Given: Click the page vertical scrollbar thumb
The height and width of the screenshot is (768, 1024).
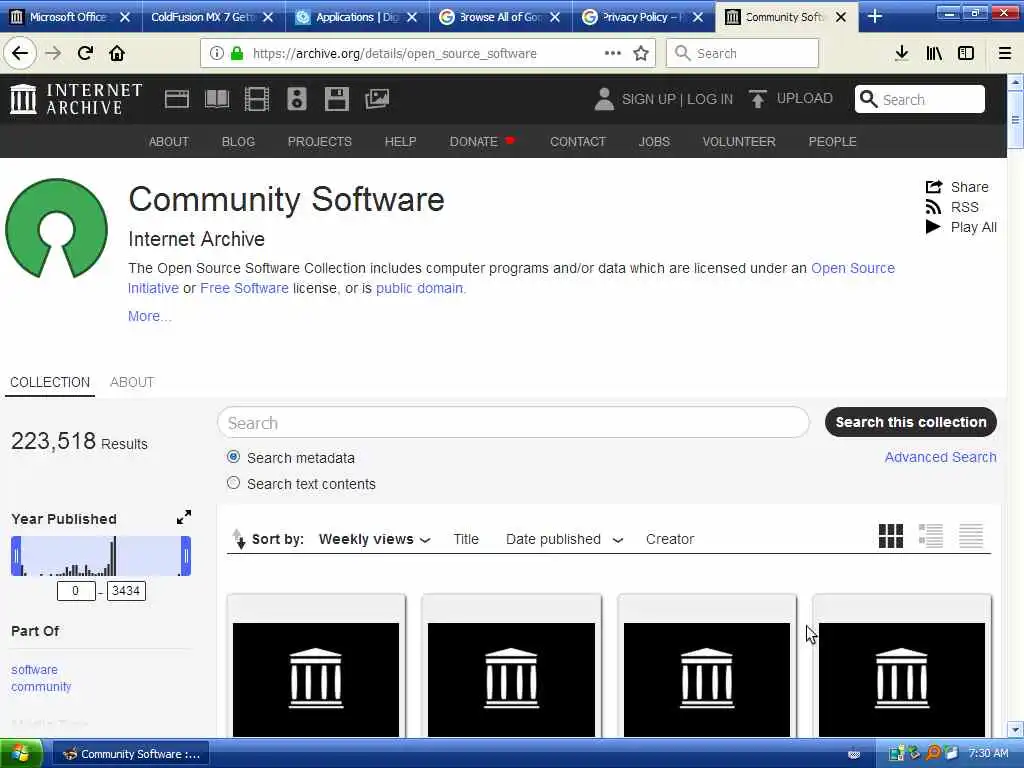Looking at the screenshot, I should [x=1015, y=120].
